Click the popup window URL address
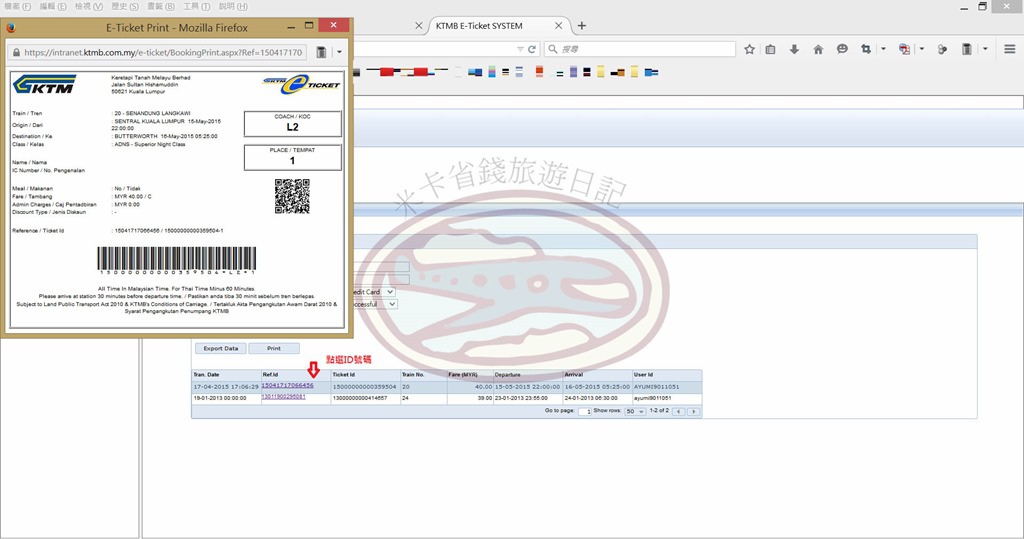This screenshot has width=1024, height=539. point(163,52)
